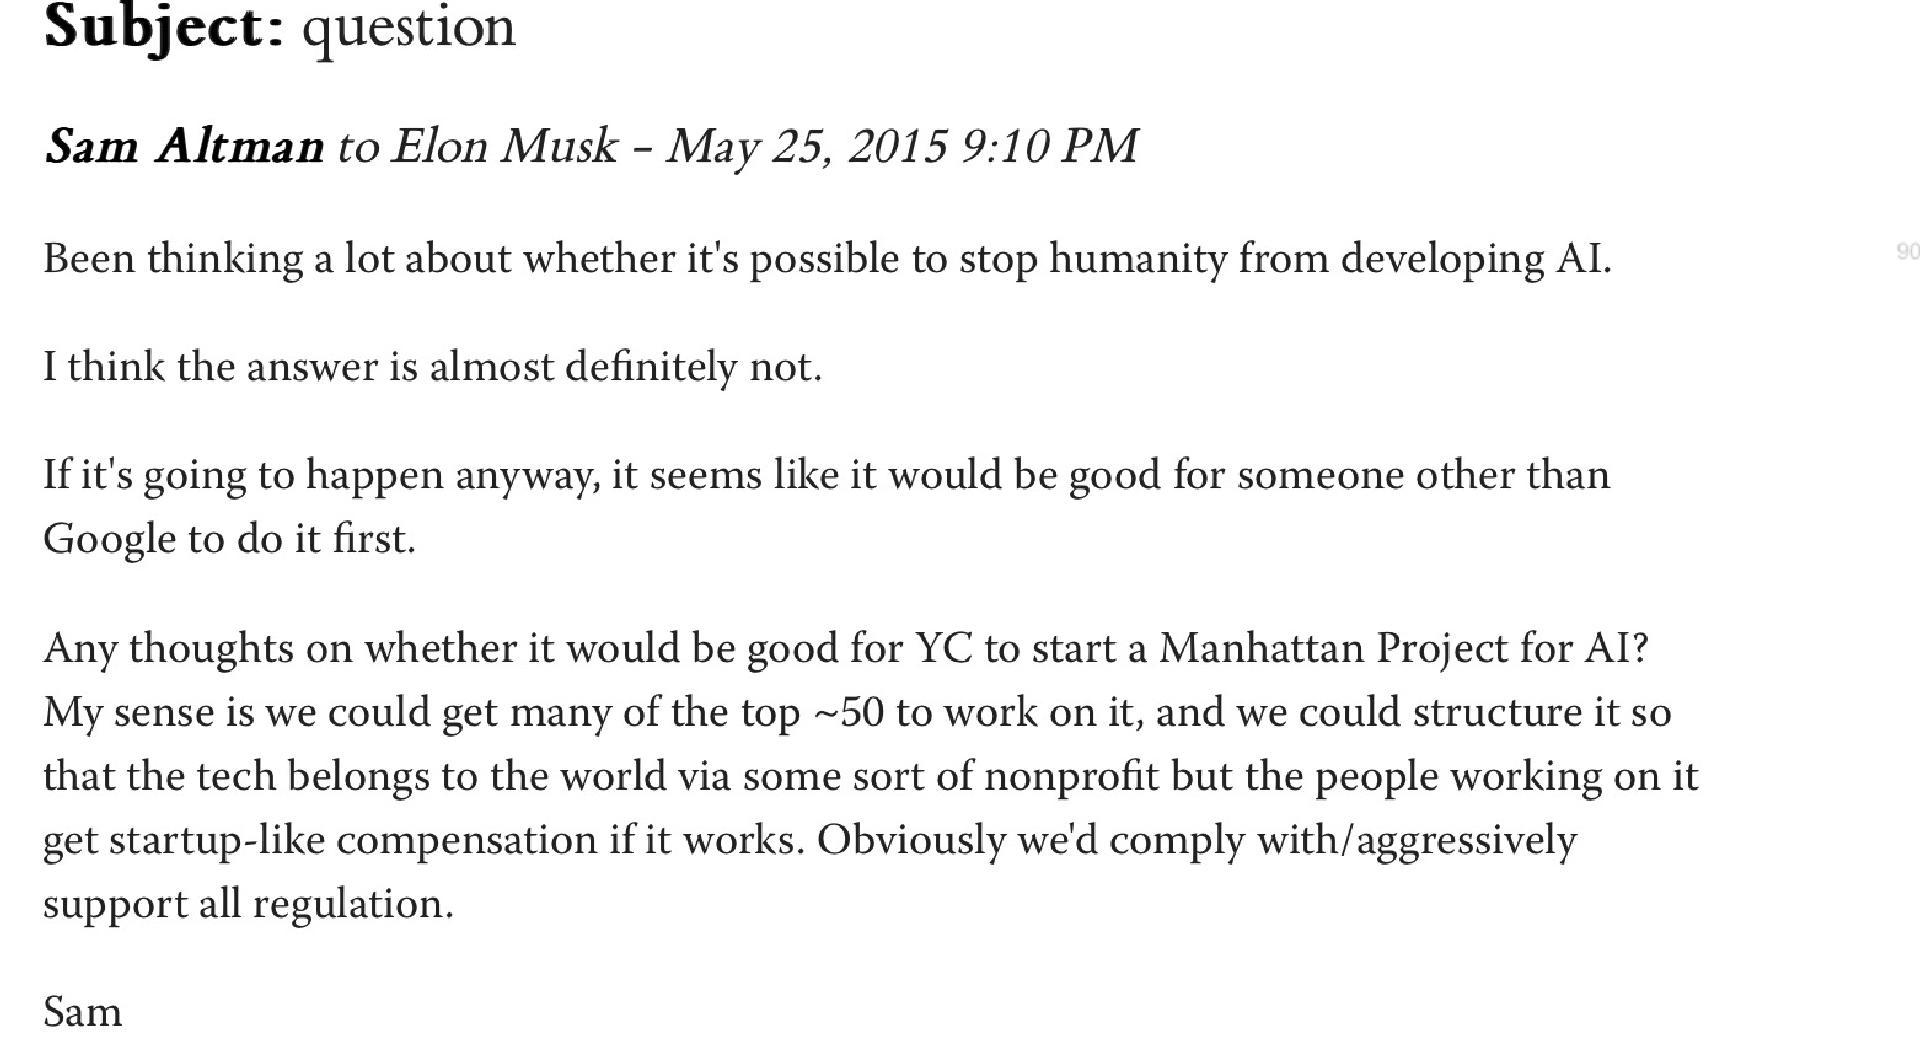Click the sentence "I think the answer is almost definitely not."
This screenshot has height=1057, width=1920.
(x=432, y=367)
